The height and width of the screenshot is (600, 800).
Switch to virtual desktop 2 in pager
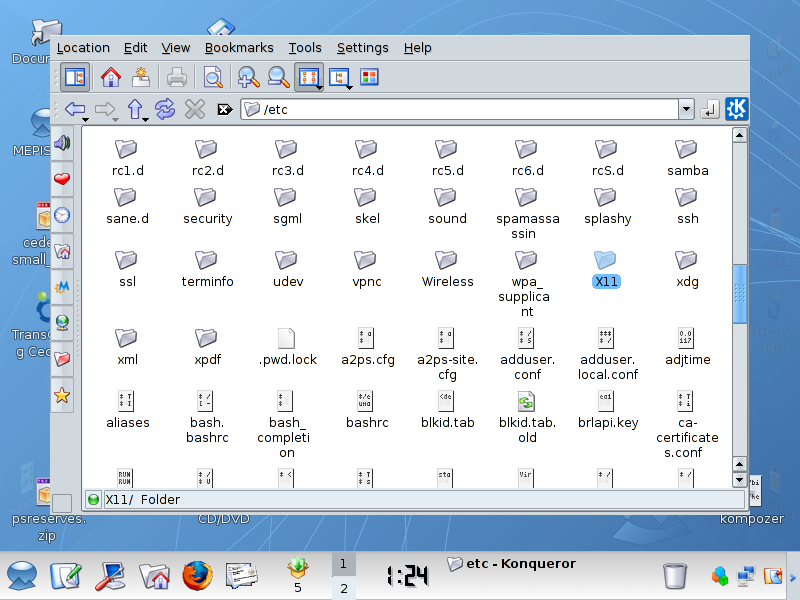pyautogui.click(x=343, y=588)
